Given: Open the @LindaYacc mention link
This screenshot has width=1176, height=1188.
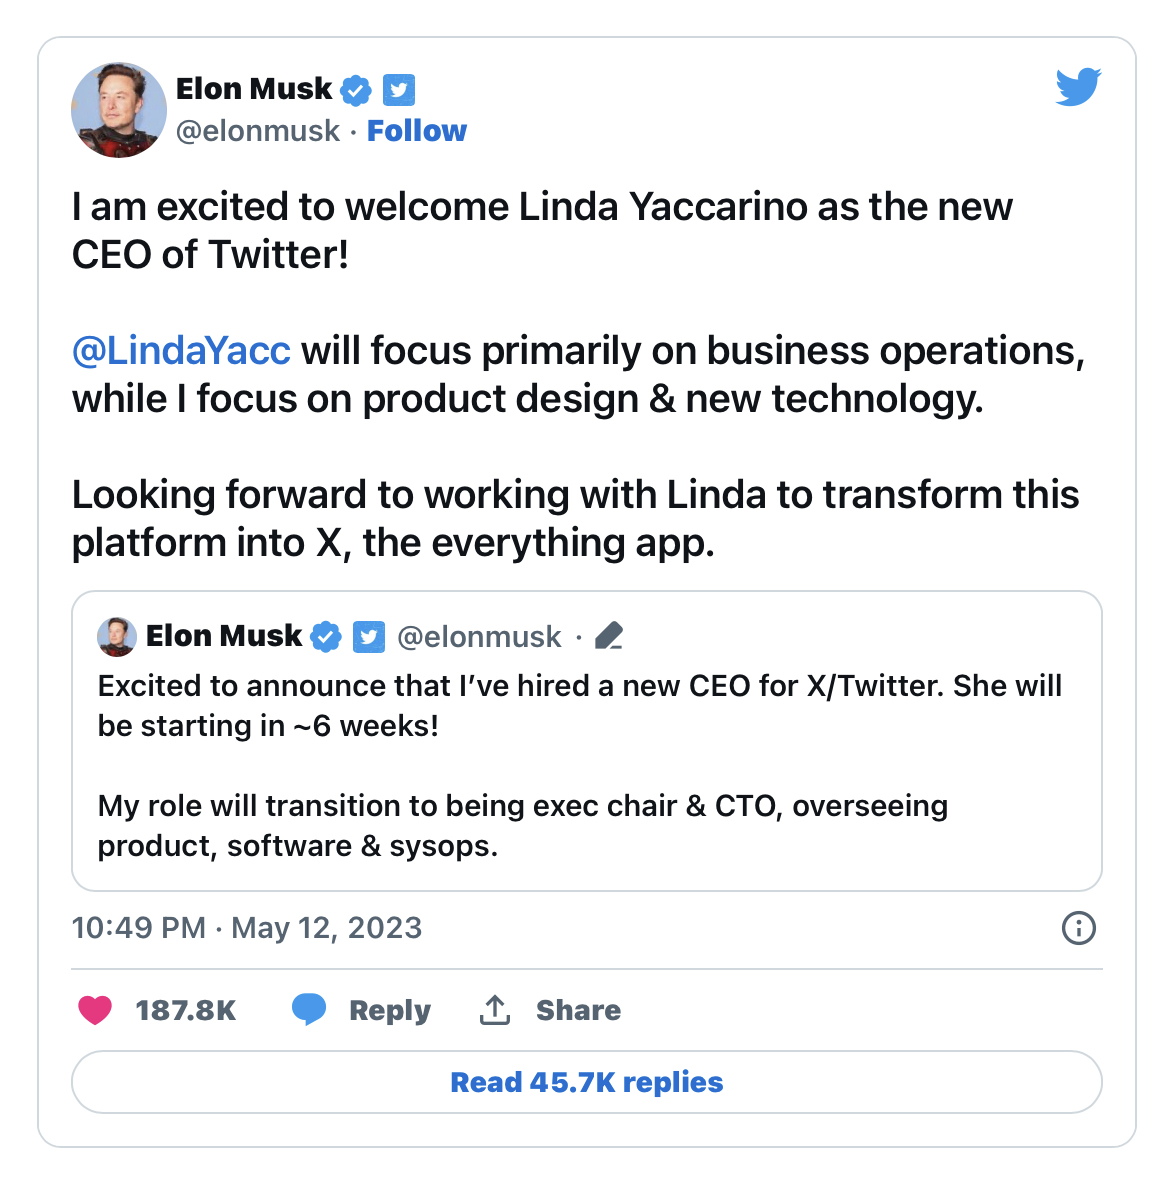Looking at the screenshot, I should pyautogui.click(x=181, y=351).
